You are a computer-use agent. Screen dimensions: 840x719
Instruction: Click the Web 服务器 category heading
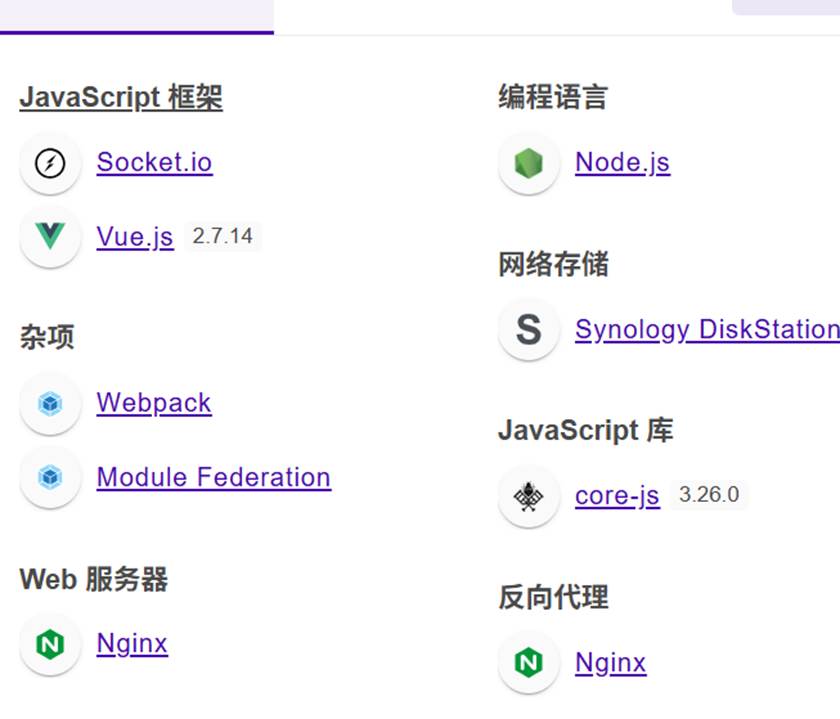click(x=94, y=579)
